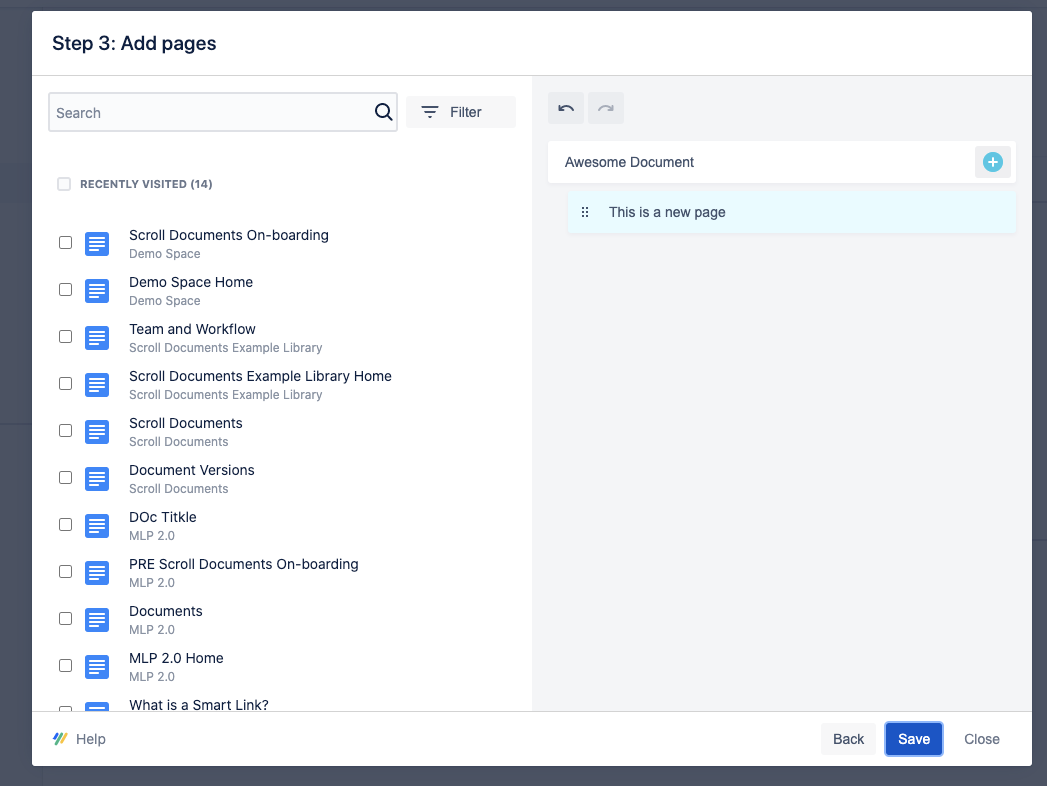Screen dimensions: 1047x786
Task: Open the Help link
Action: coord(79,739)
